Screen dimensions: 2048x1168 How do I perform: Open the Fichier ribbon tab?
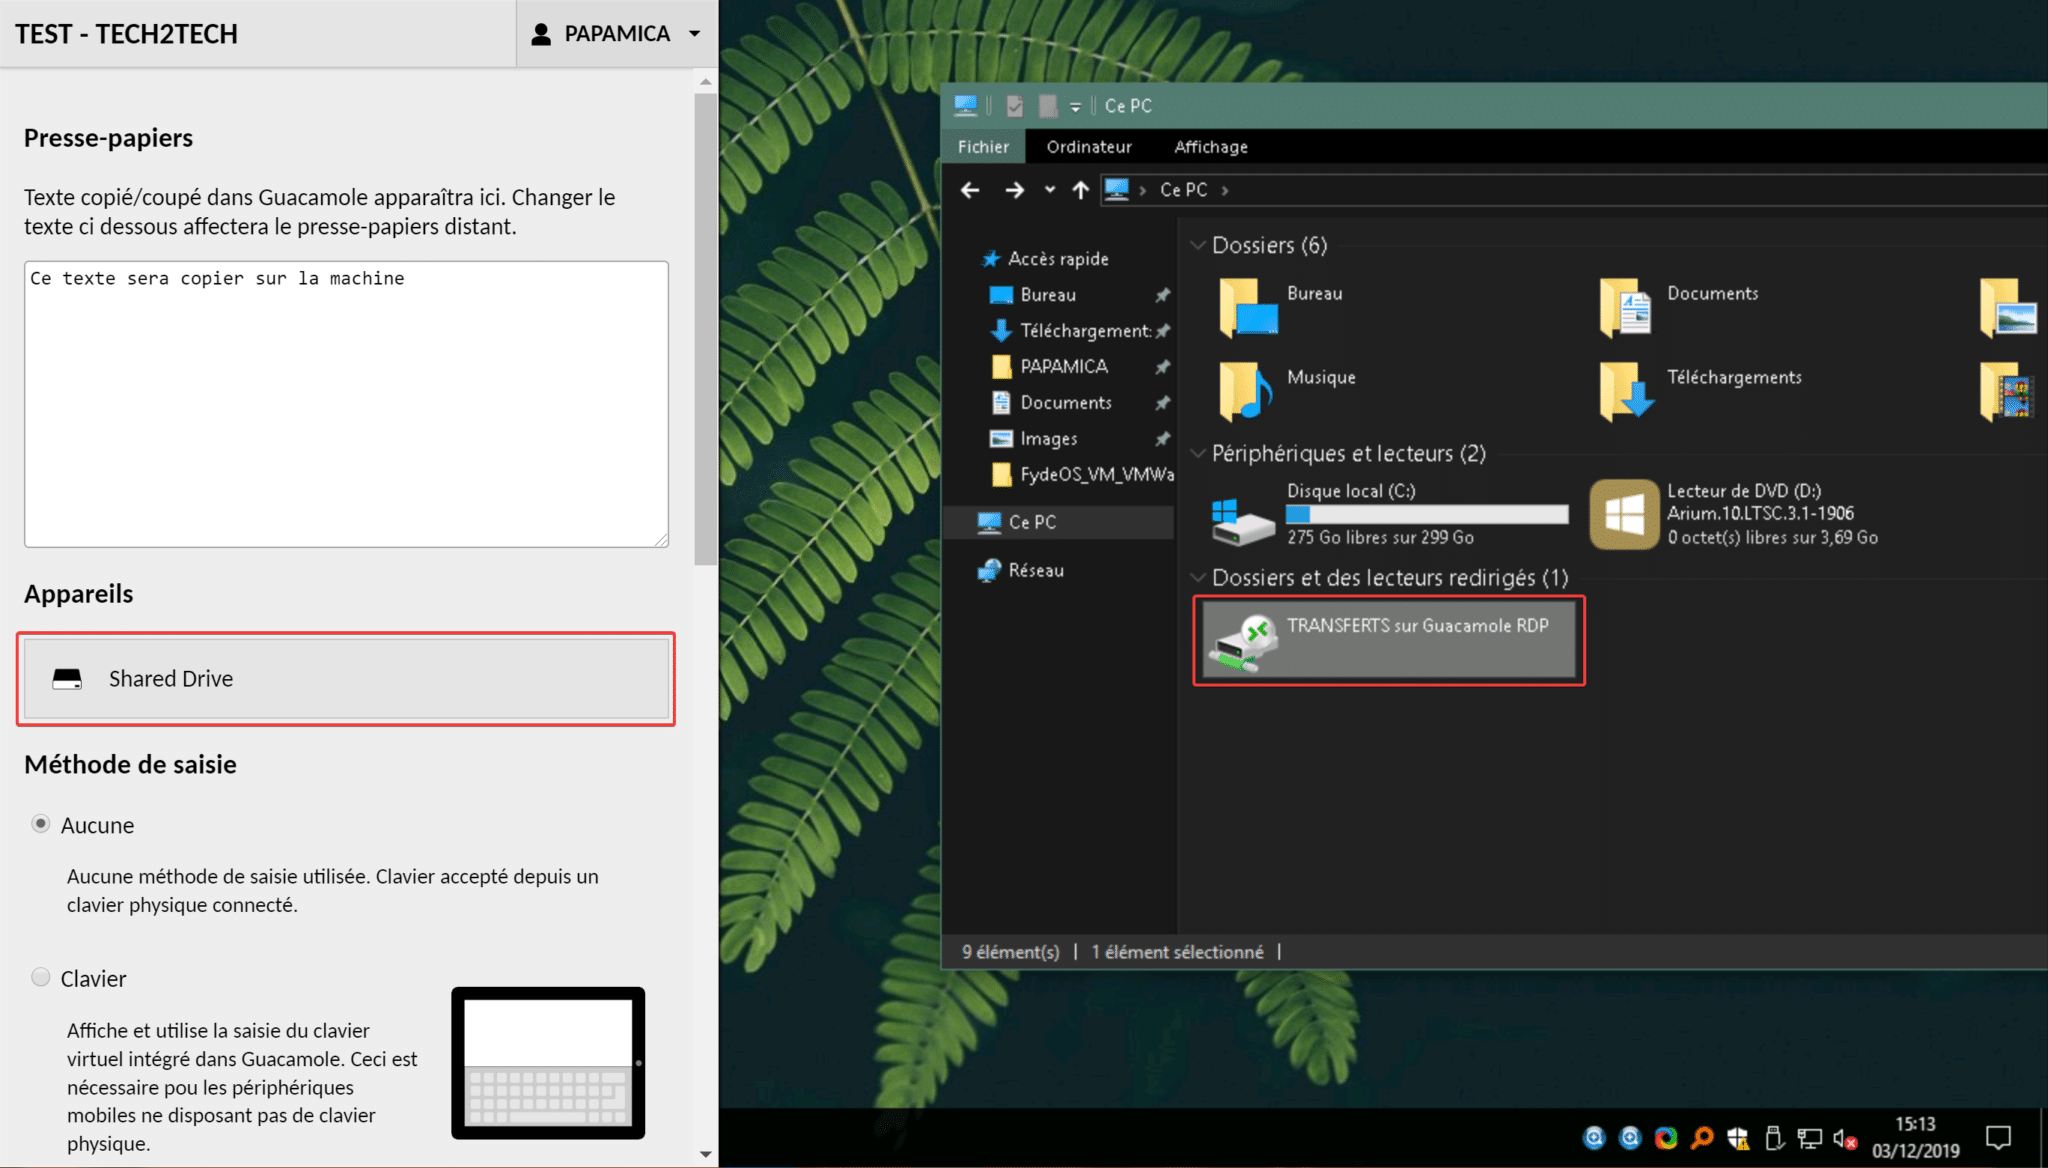[983, 147]
